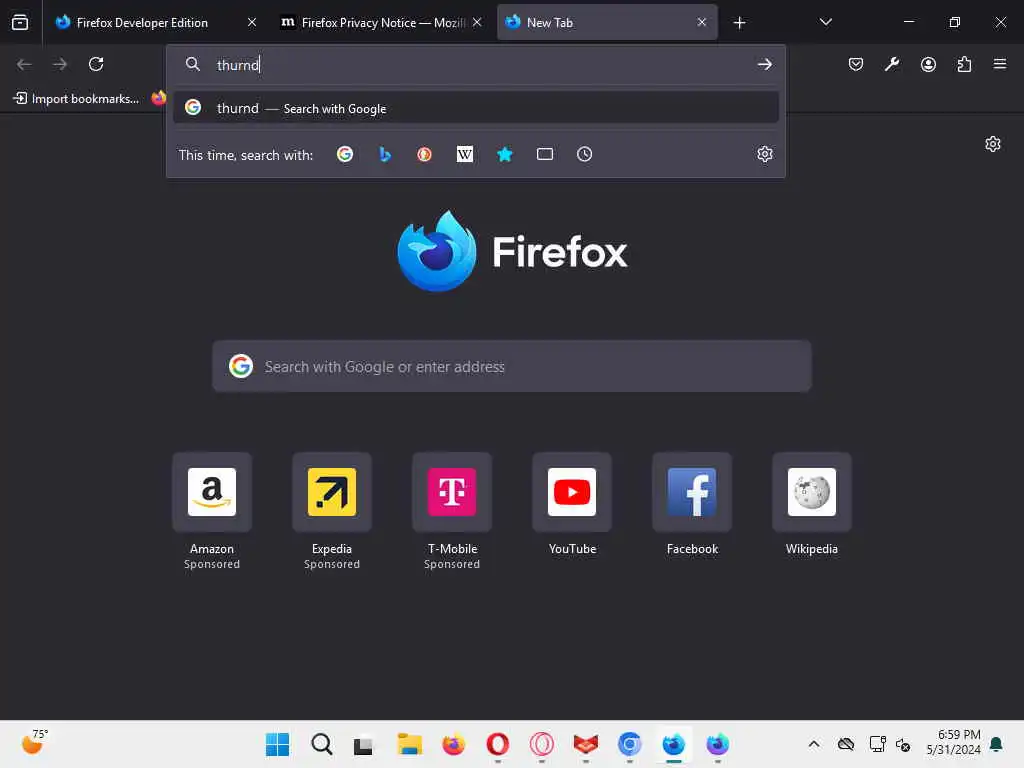1024x768 pixels.
Task: Click the go arrow in address bar
Action: pos(764,64)
